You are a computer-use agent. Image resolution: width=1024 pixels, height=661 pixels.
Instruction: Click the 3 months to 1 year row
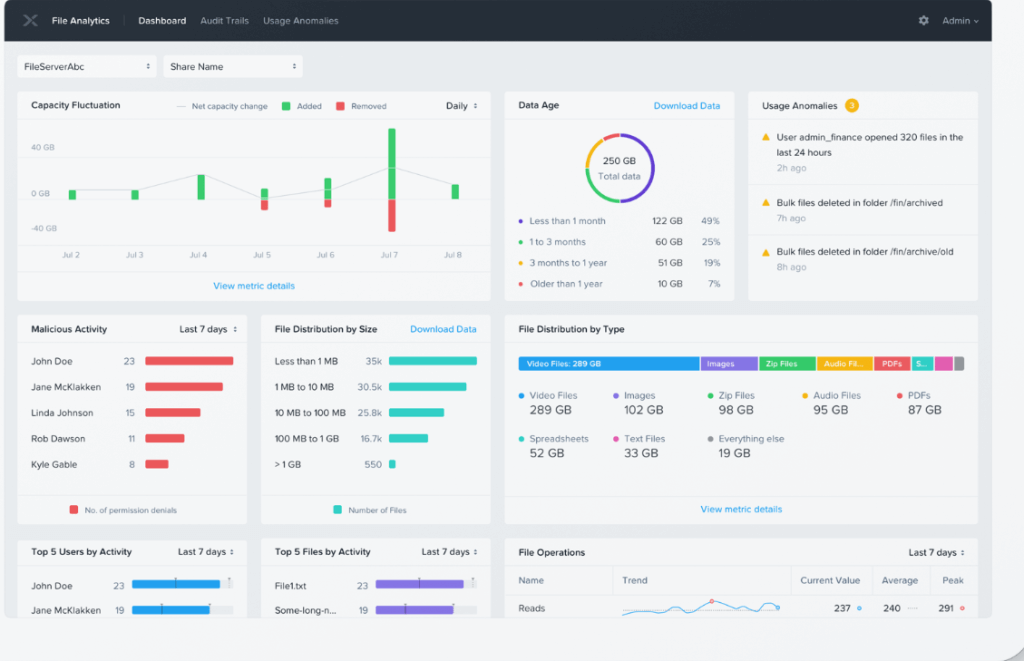pos(619,263)
